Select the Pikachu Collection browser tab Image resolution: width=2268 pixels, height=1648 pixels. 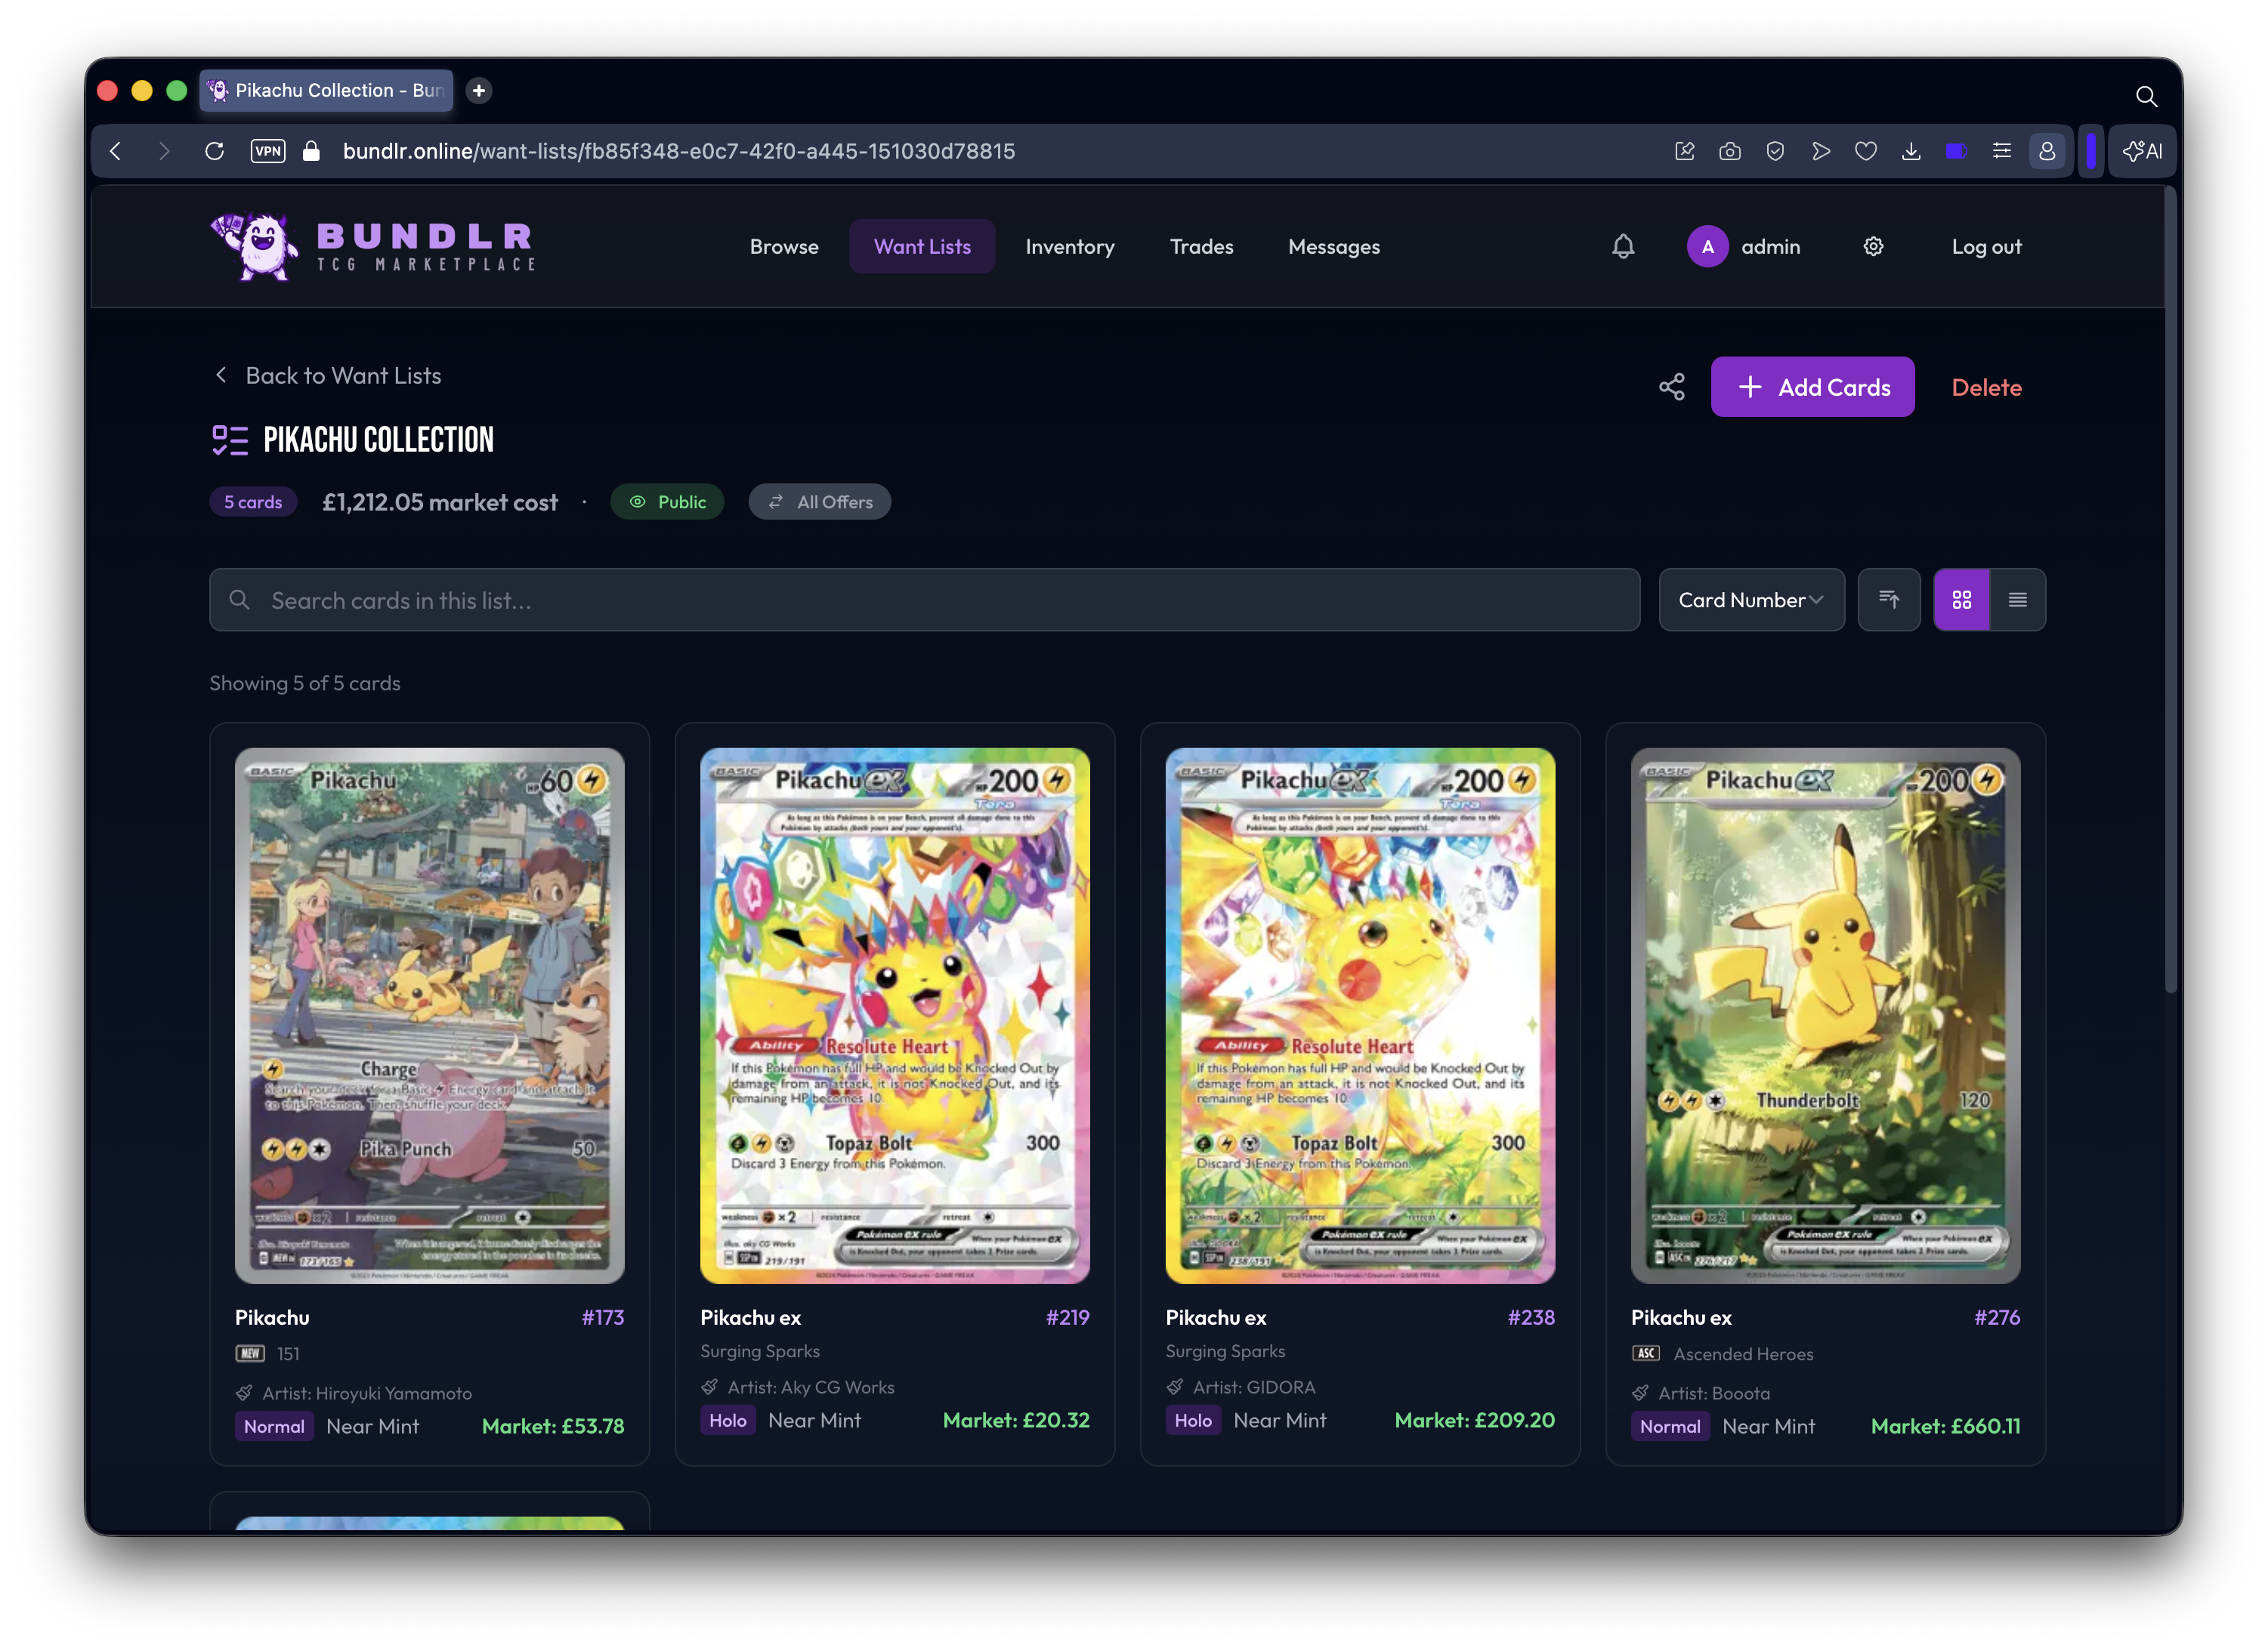[x=326, y=91]
